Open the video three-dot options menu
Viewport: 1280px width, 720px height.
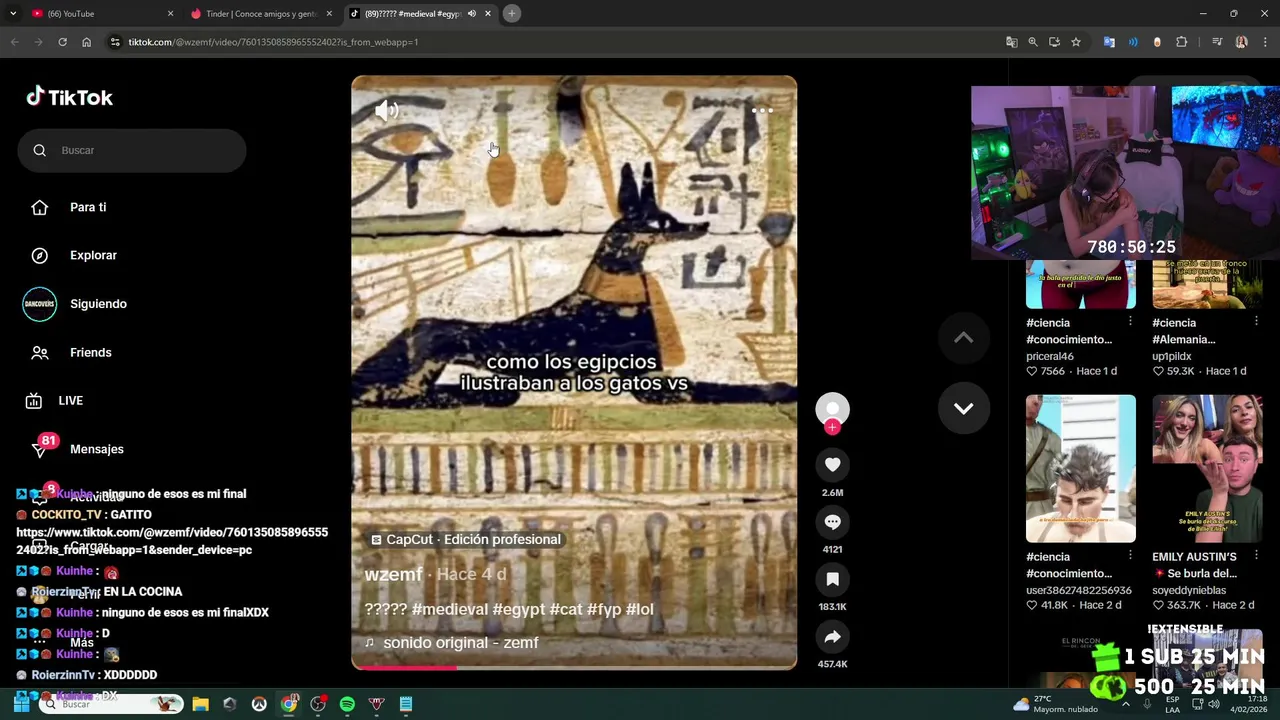[762, 111]
